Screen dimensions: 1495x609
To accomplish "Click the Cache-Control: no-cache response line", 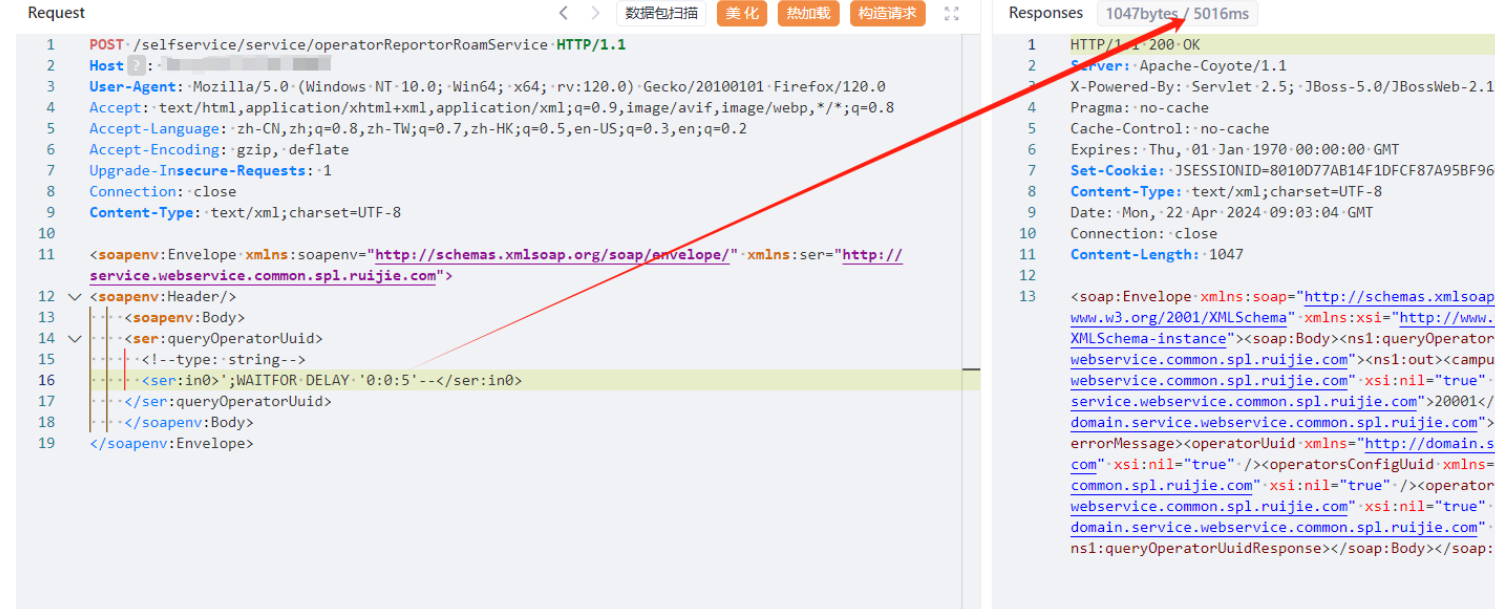I will click(x=1169, y=129).
